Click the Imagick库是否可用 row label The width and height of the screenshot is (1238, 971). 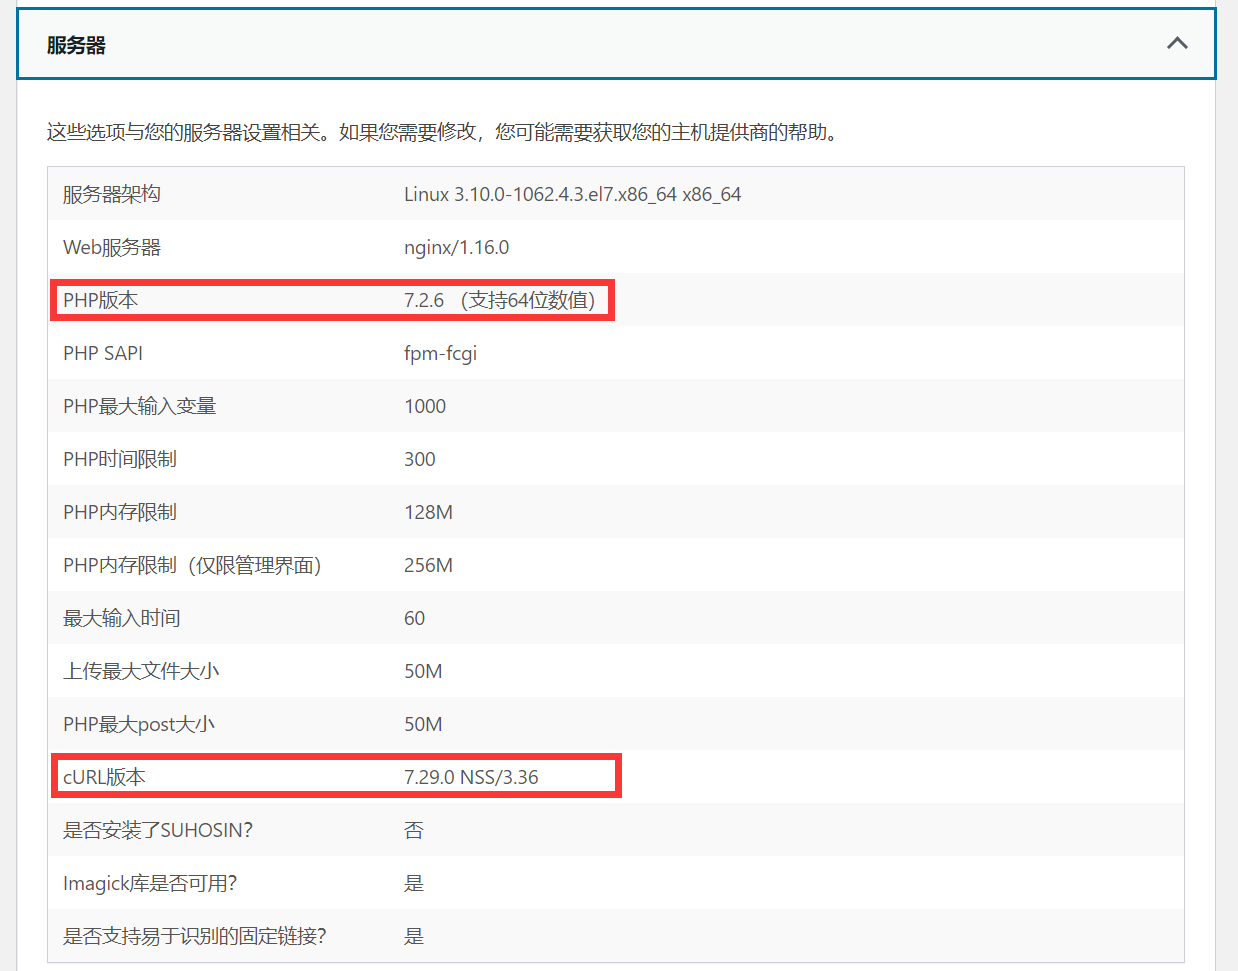[x=150, y=883]
